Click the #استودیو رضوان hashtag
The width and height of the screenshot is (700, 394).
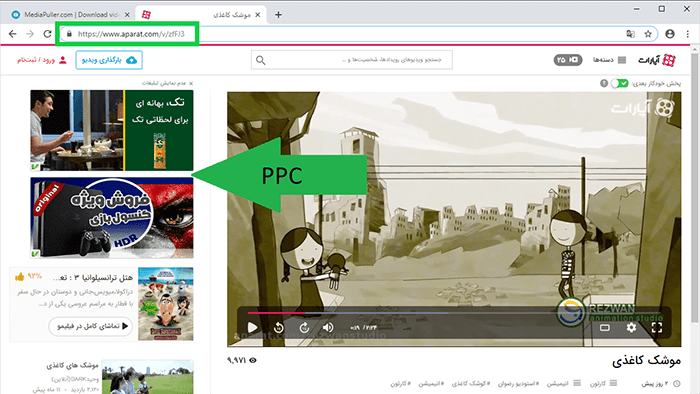click(x=518, y=384)
